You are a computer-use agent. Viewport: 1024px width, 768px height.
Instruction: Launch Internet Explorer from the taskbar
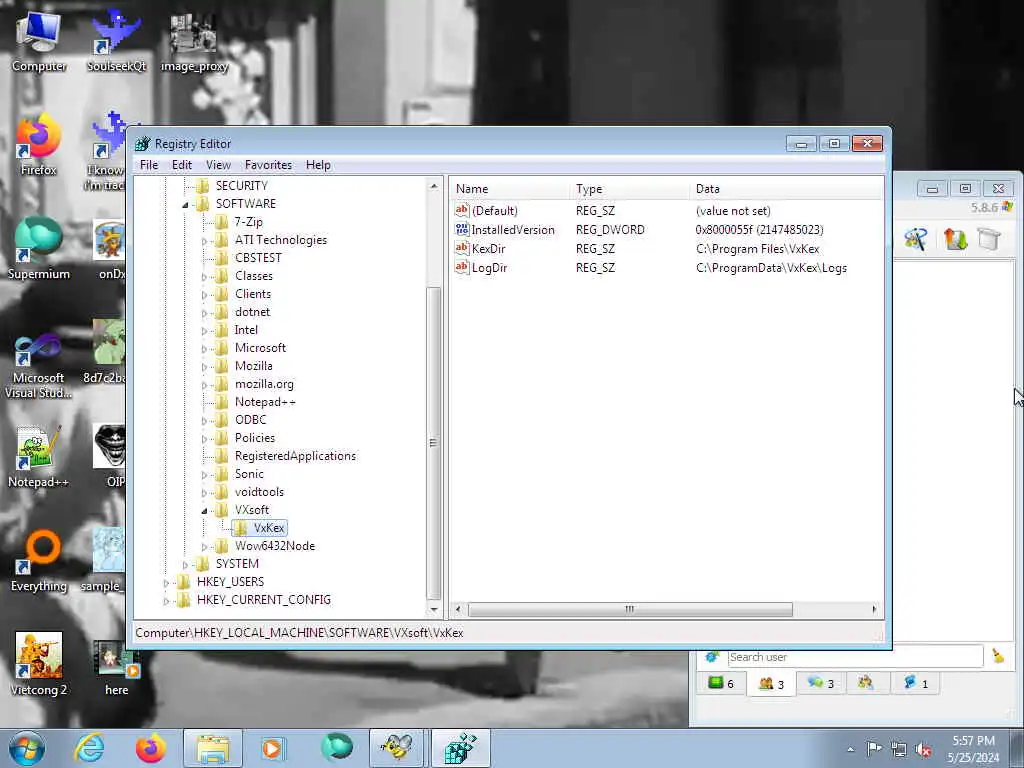tap(89, 748)
